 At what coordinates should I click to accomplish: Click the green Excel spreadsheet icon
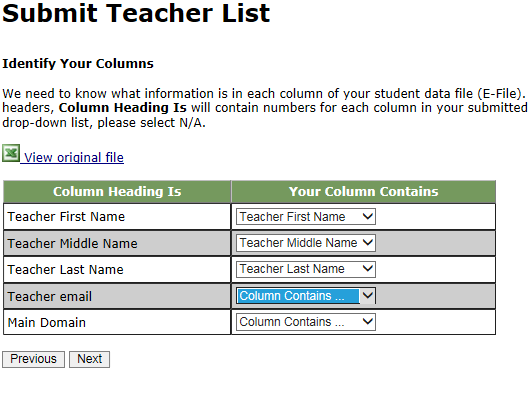[x=11, y=153]
